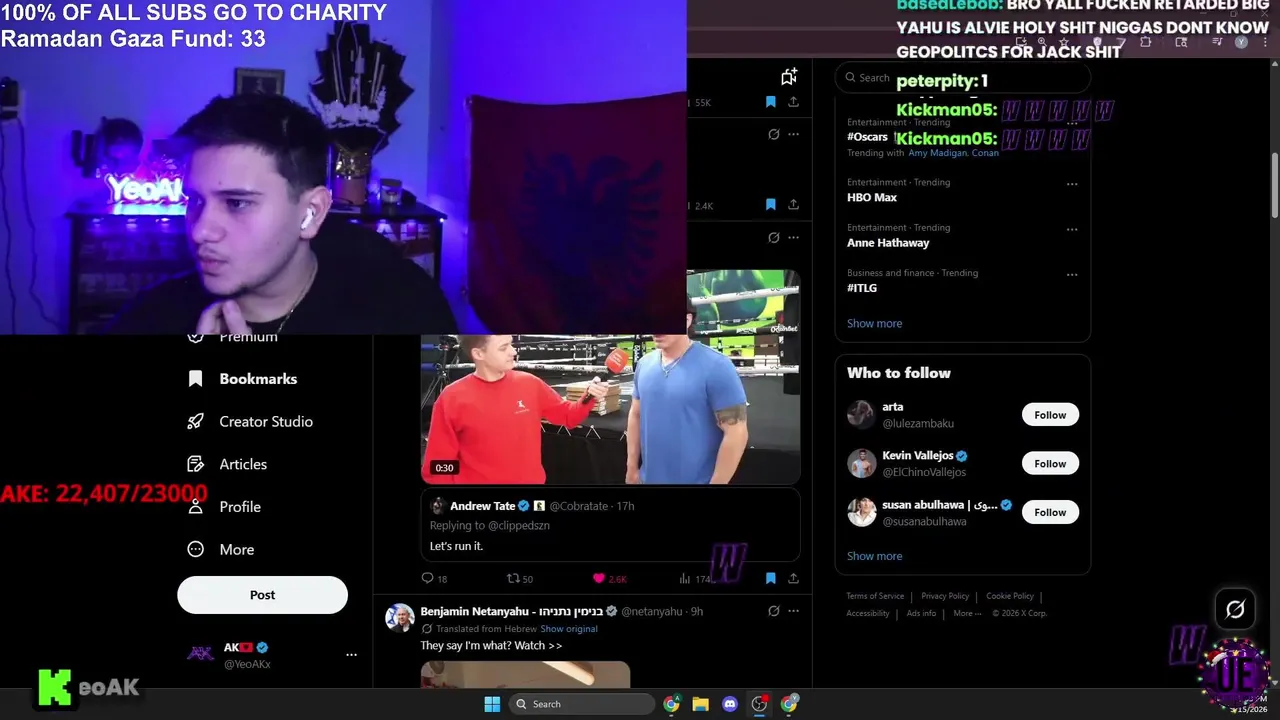Open account switcher dots next to @YeoAKx

point(351,655)
